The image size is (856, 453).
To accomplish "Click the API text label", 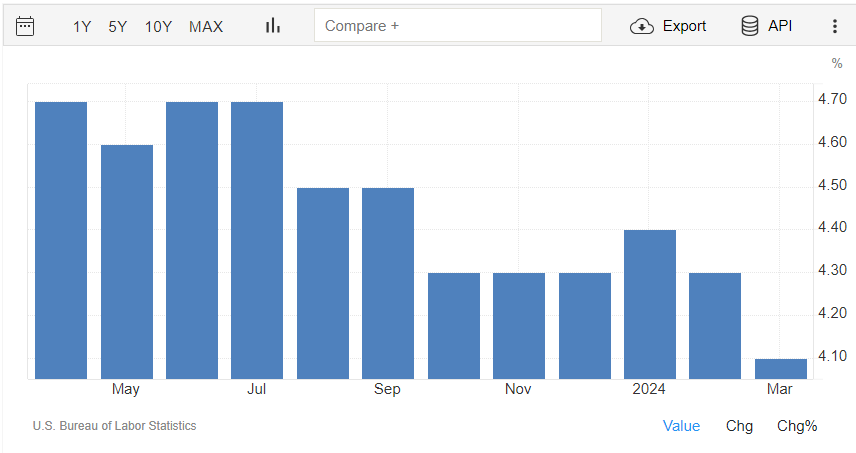I will click(x=780, y=26).
